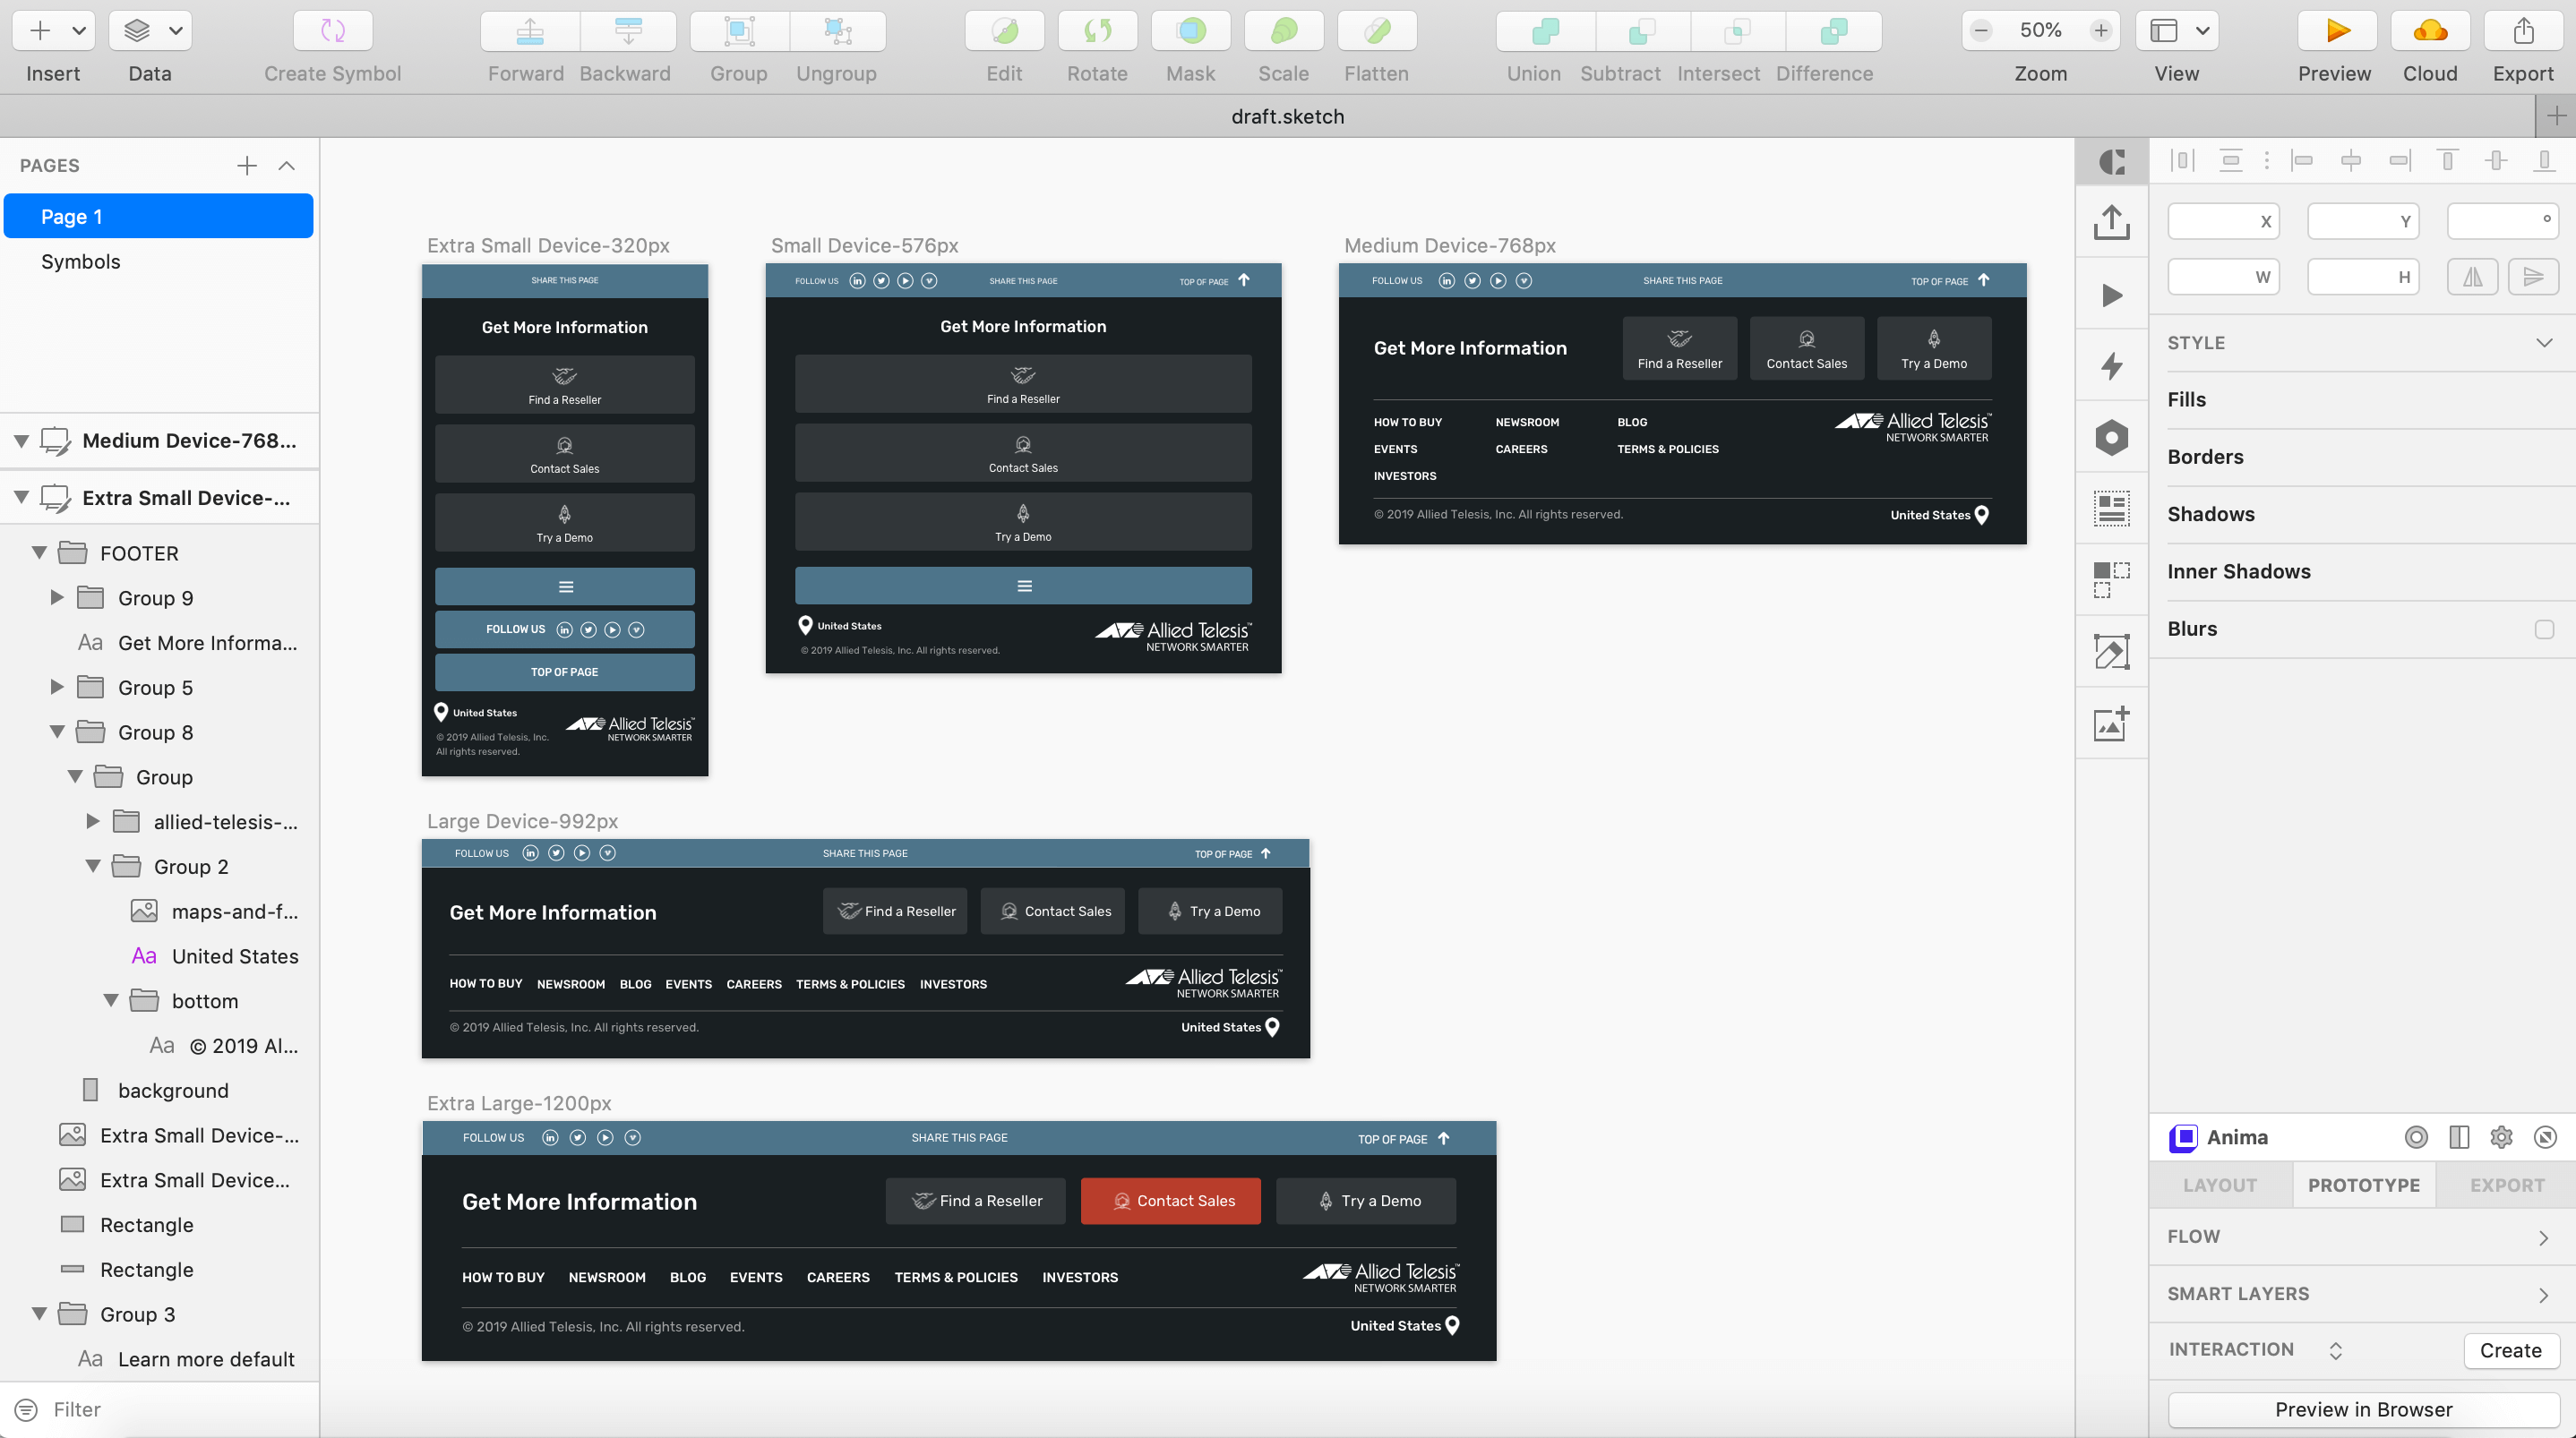Image resolution: width=2576 pixels, height=1438 pixels.
Task: Enable the Blurs checkbox
Action: pyautogui.click(x=2543, y=629)
